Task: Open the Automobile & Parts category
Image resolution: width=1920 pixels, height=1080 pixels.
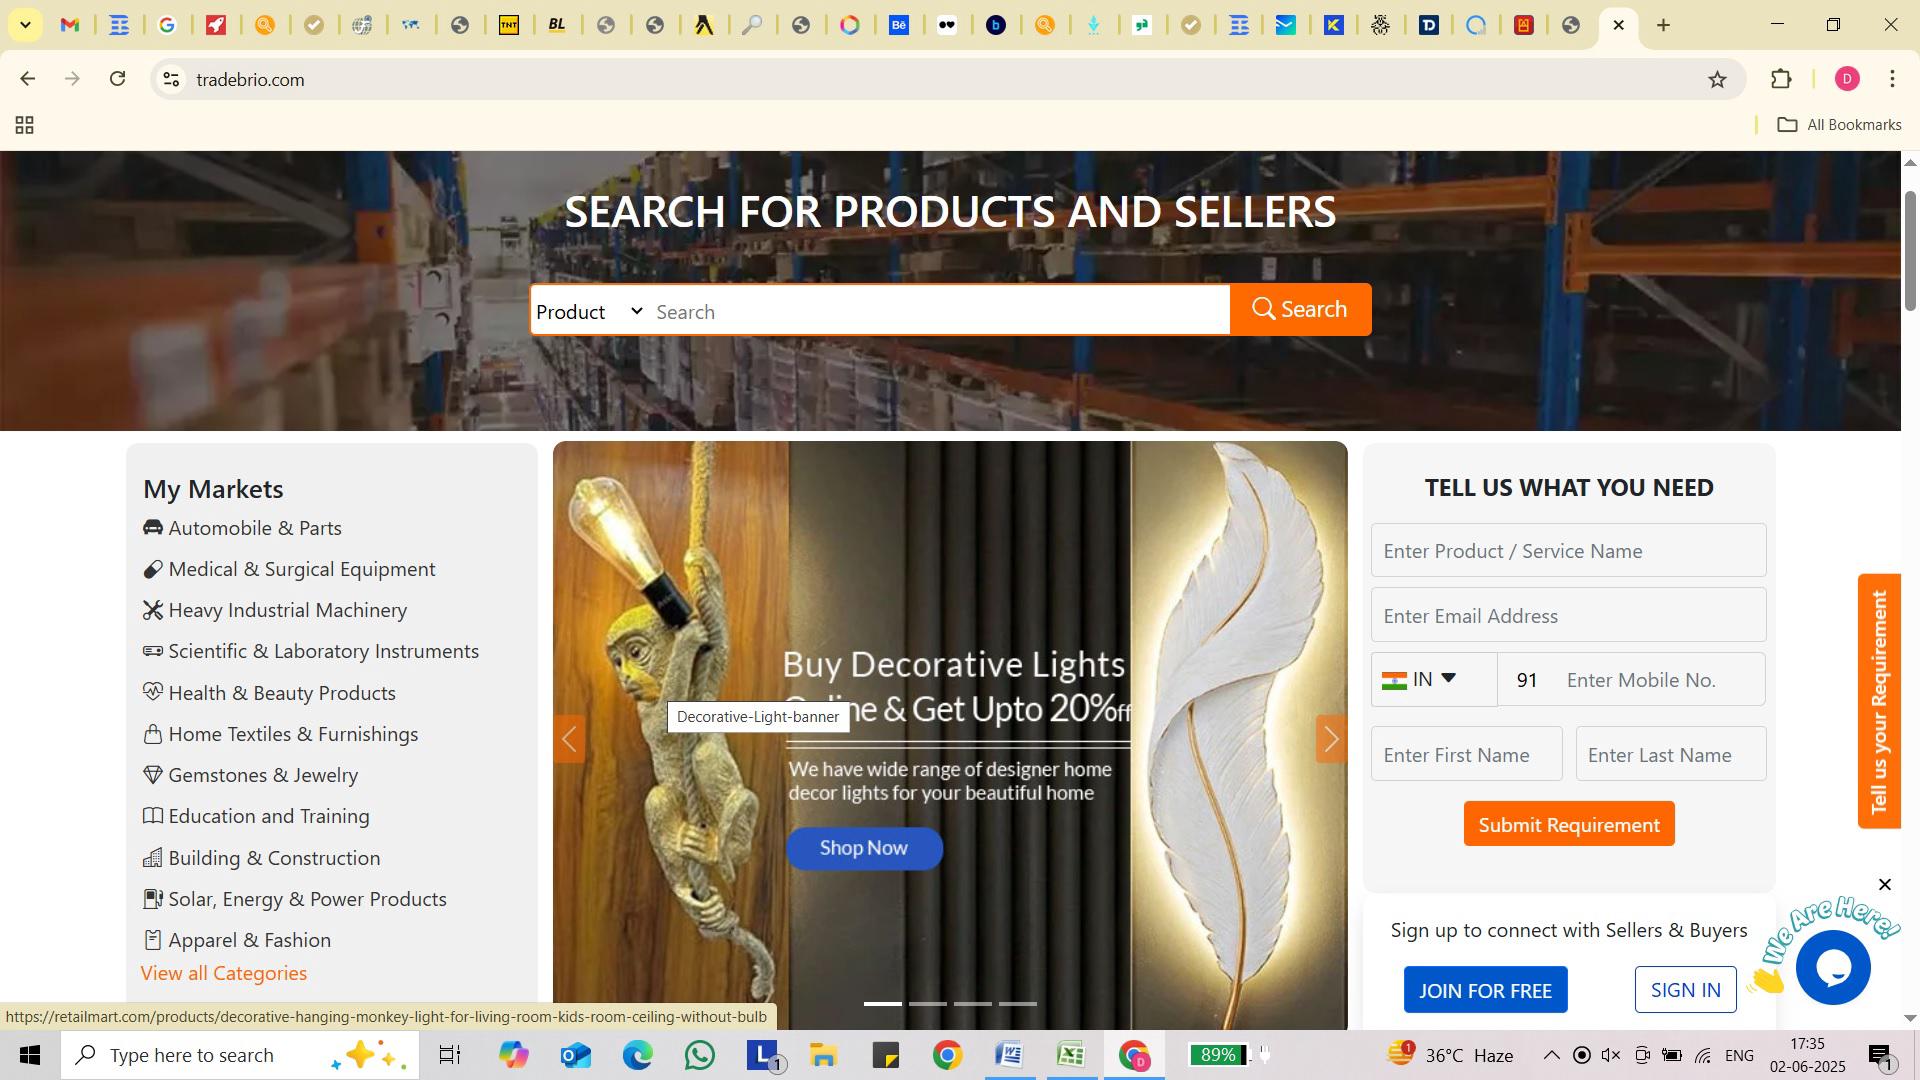Action: (254, 528)
